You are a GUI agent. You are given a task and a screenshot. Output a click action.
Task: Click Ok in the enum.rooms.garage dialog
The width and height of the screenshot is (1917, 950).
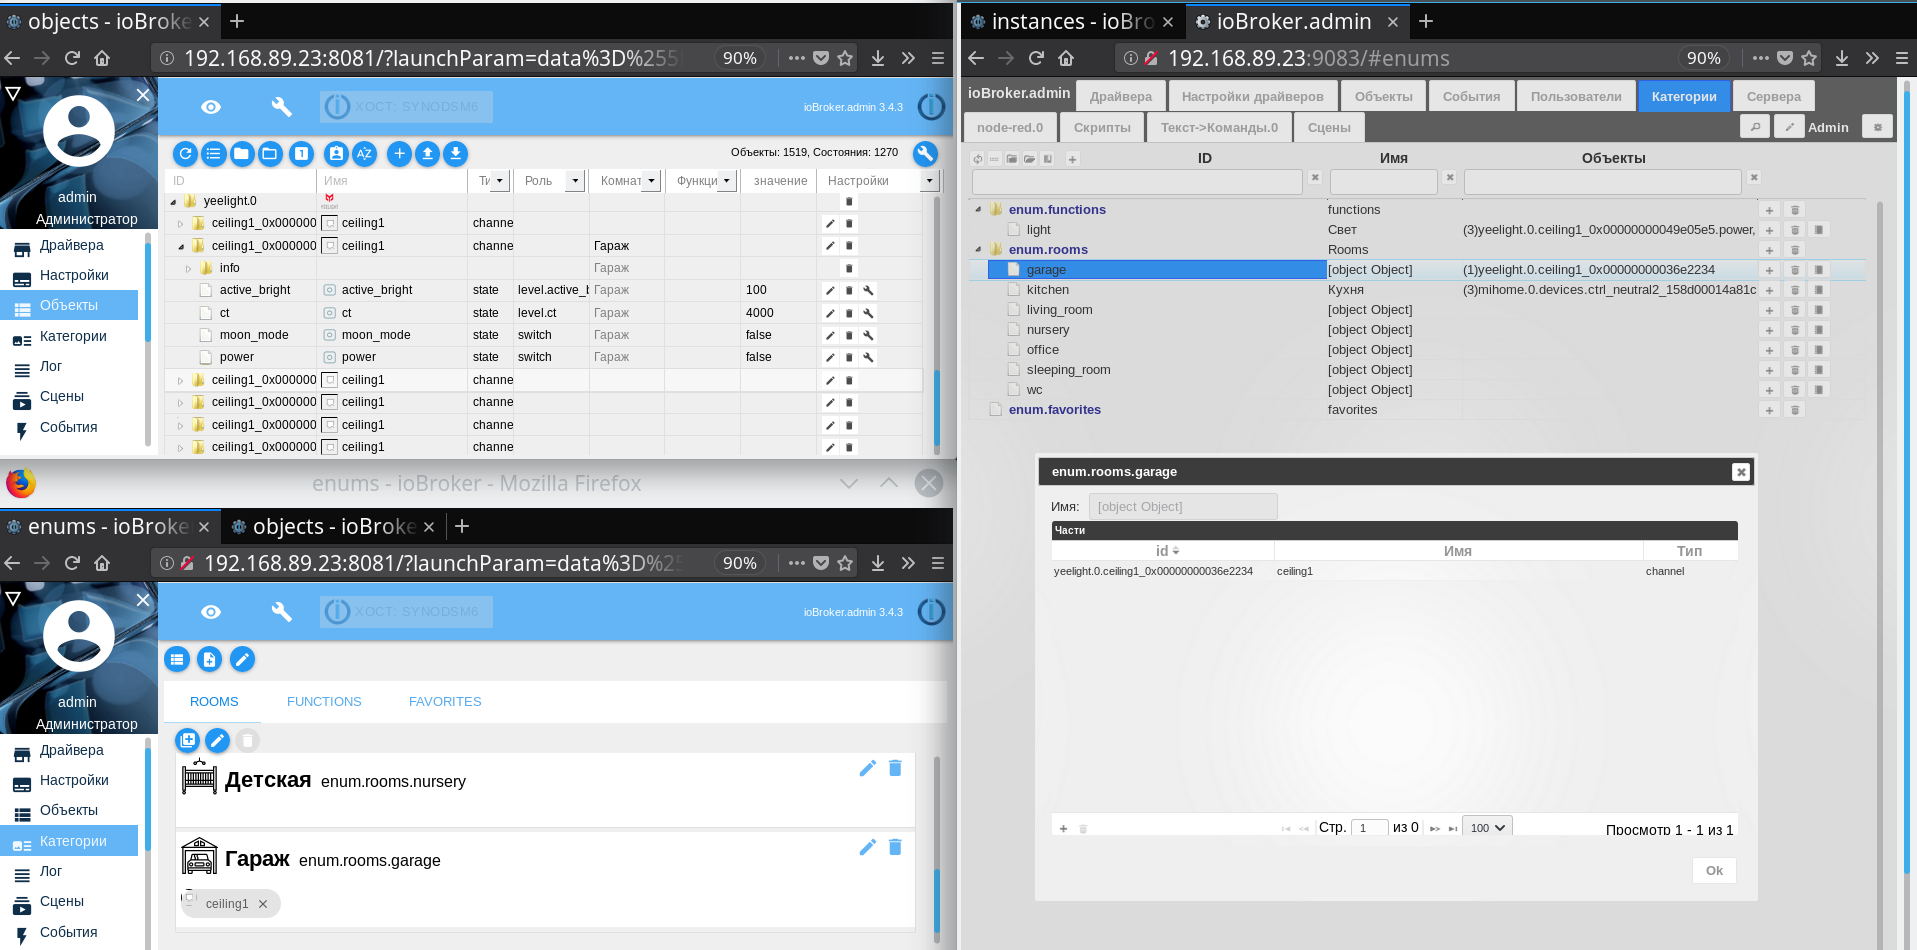point(1714,870)
